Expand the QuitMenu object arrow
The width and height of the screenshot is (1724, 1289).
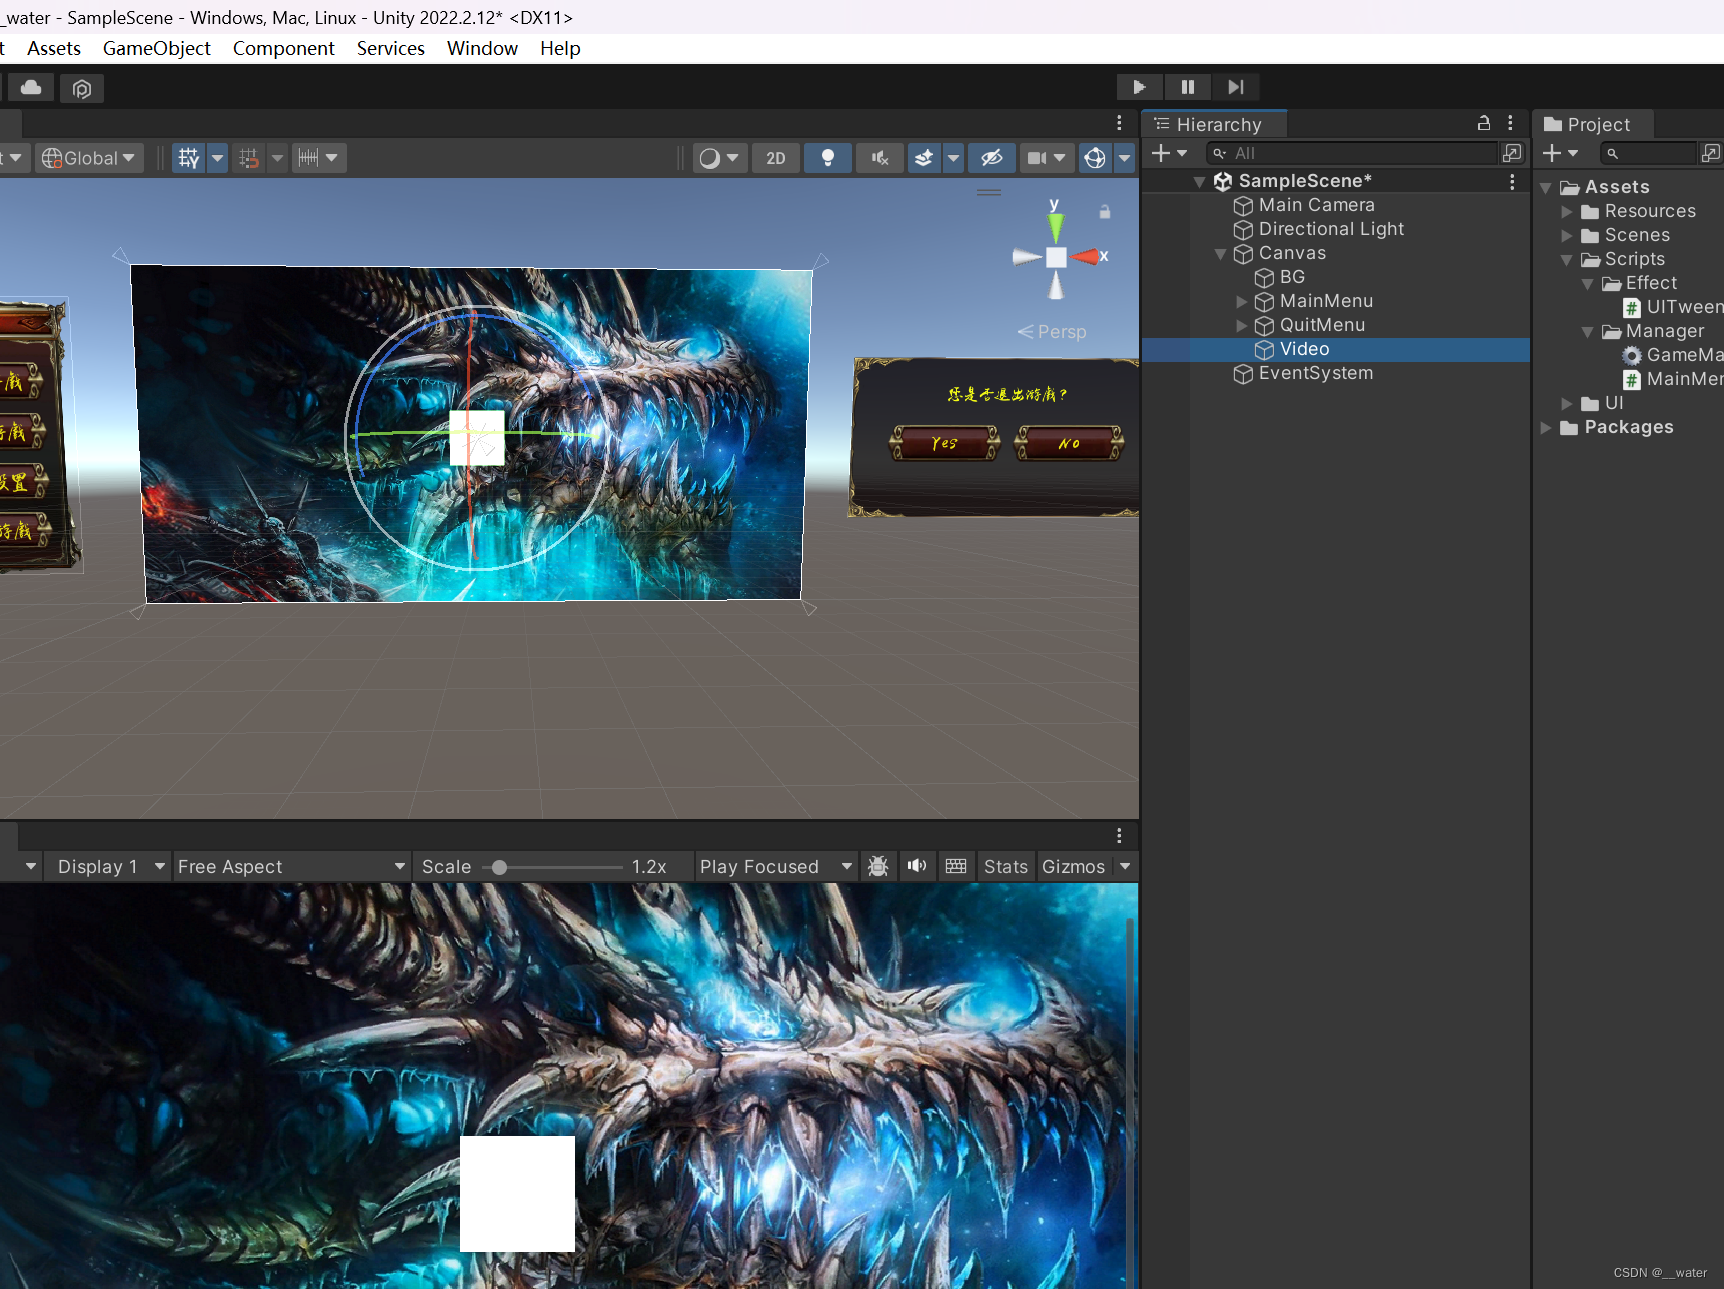[1241, 325]
